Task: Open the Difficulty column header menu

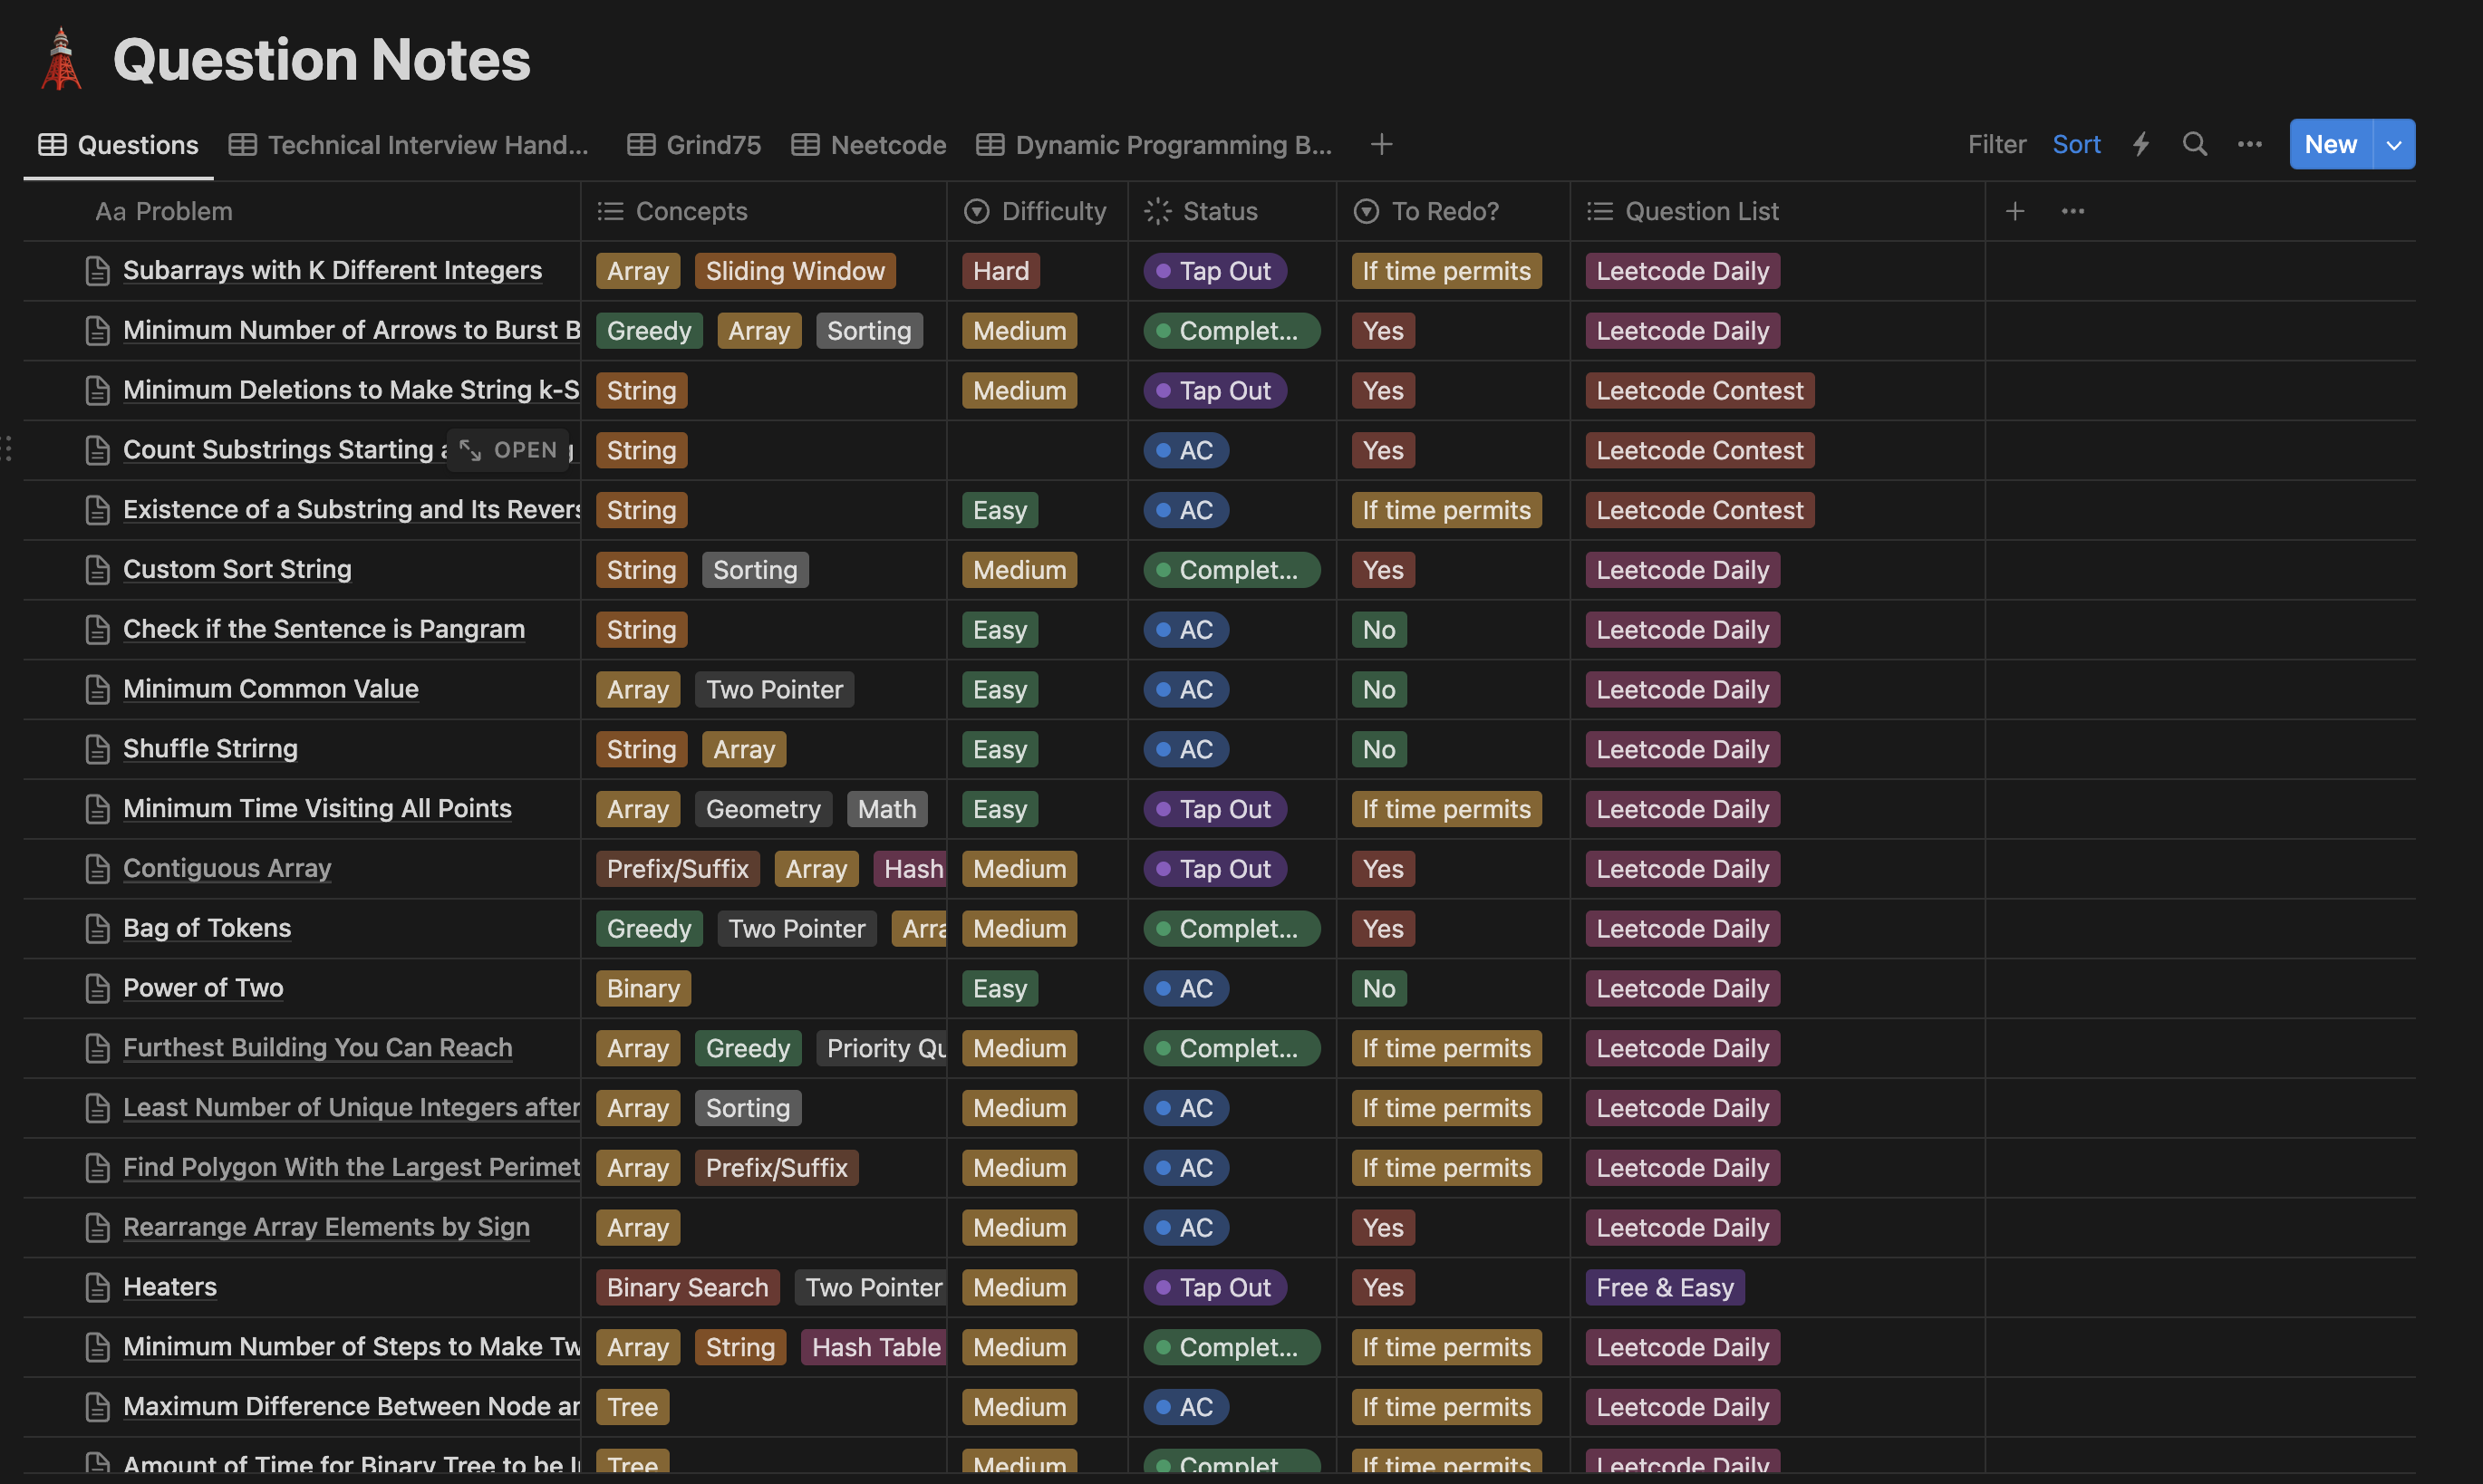Action: click(1037, 211)
